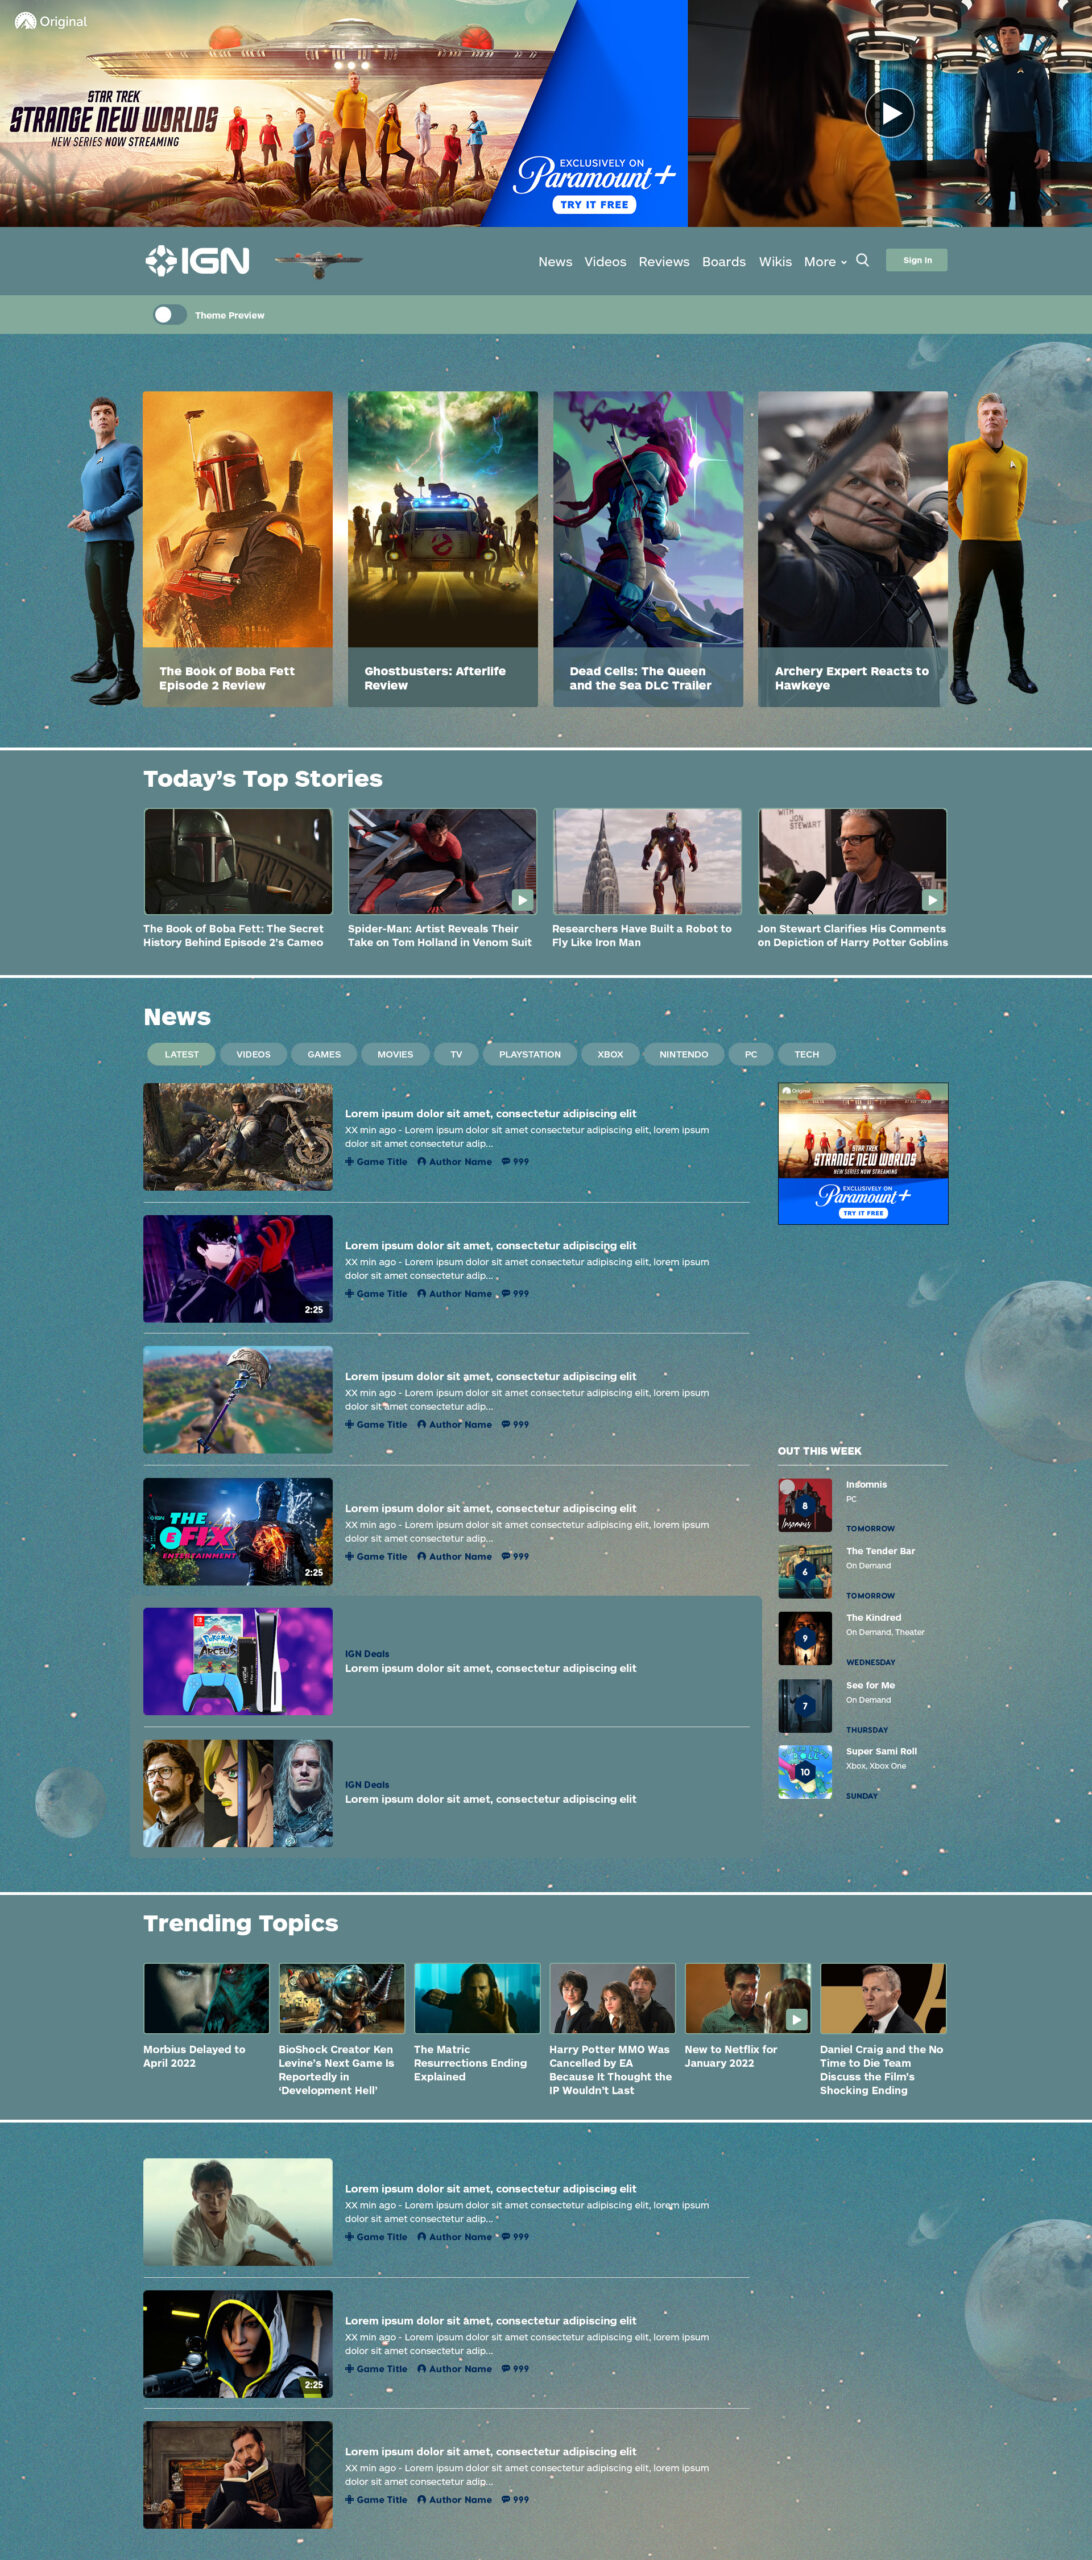Click the Sign In button

click(x=917, y=260)
